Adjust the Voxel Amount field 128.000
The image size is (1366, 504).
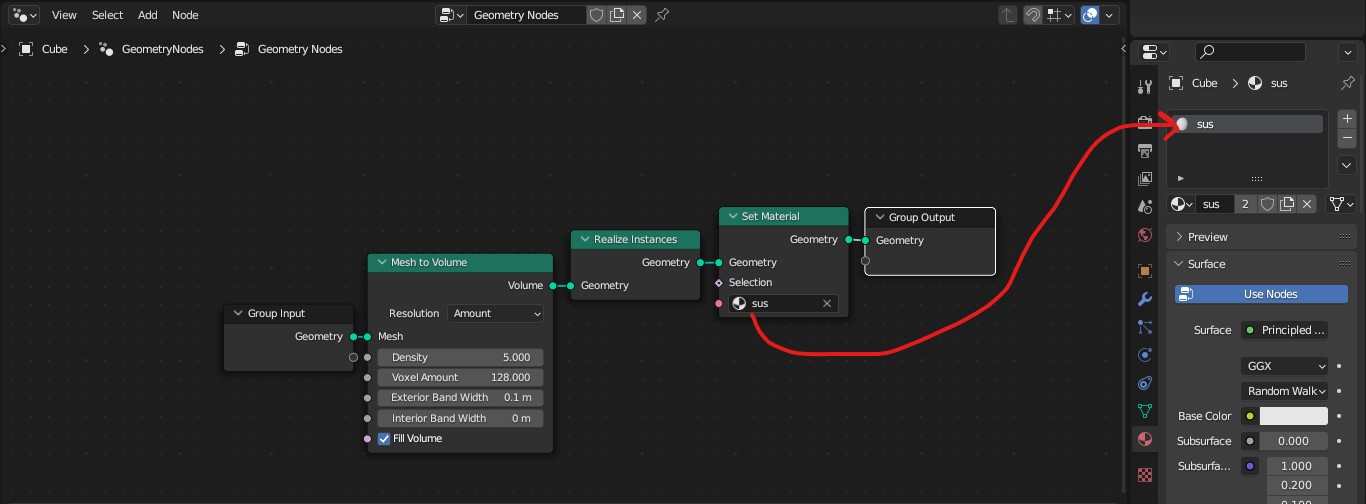pyautogui.click(x=460, y=377)
